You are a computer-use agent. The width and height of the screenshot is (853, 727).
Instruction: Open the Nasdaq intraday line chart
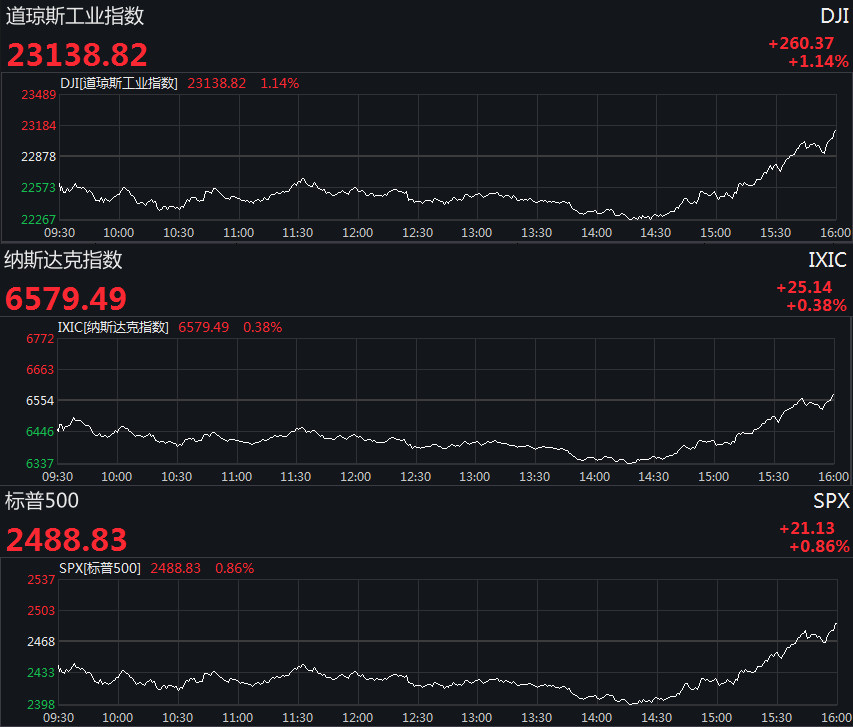[446, 401]
